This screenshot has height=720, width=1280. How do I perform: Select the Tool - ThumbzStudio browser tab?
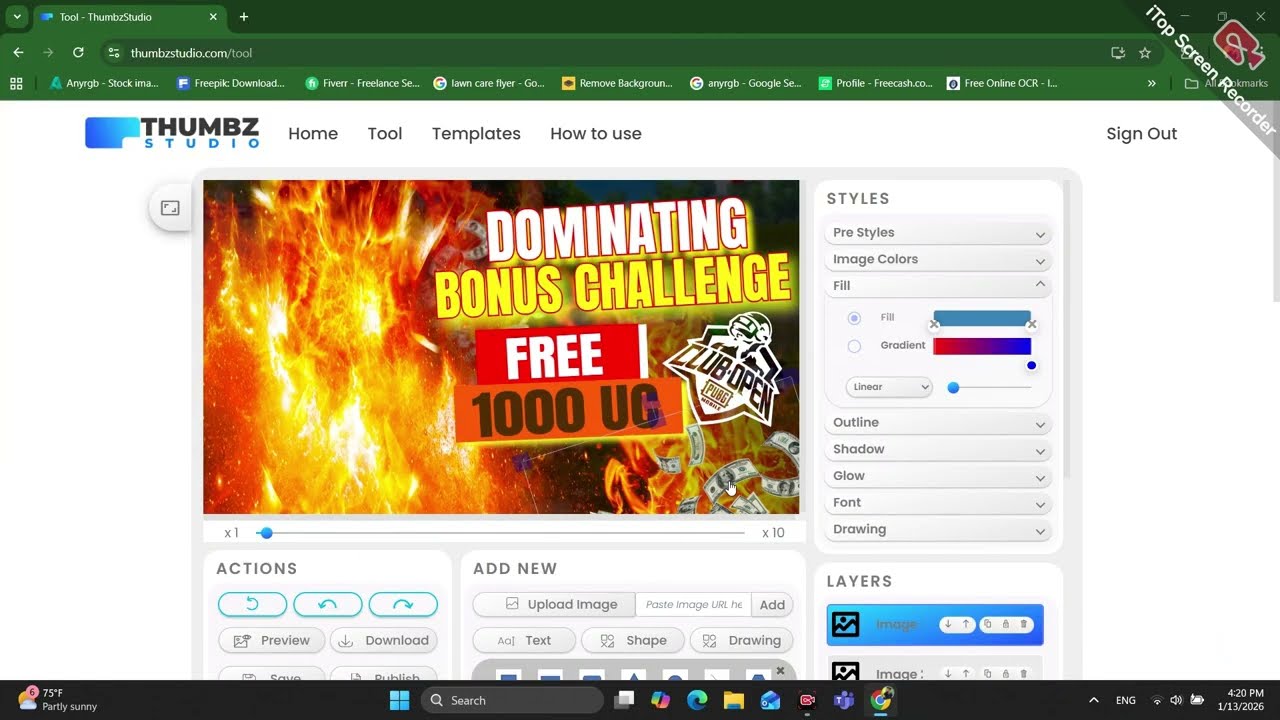click(x=128, y=17)
